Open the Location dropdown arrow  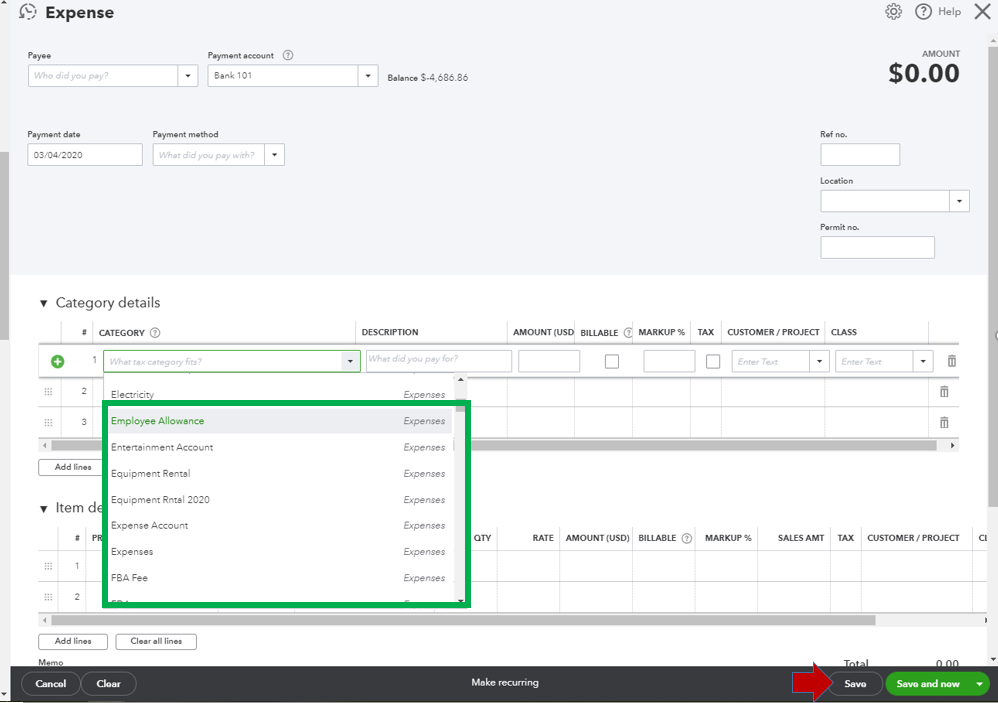(x=959, y=201)
